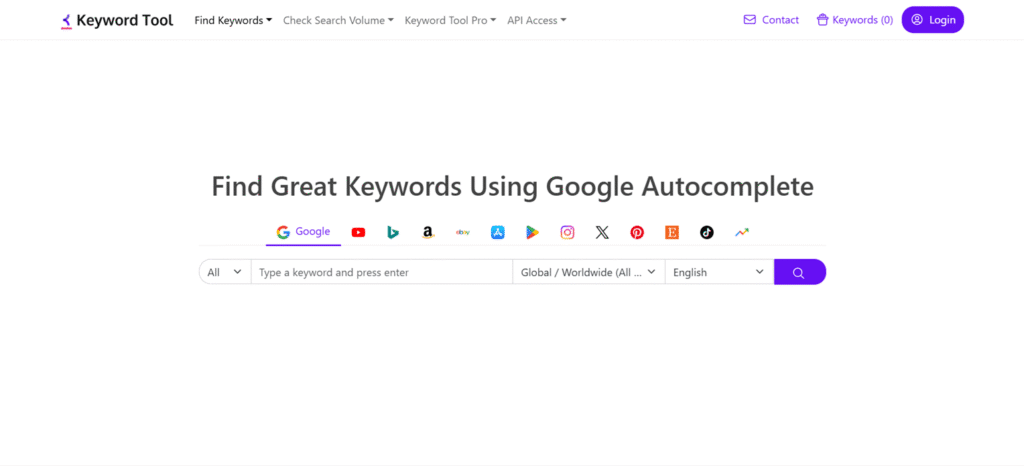Select the eBay platform icon

tap(463, 232)
